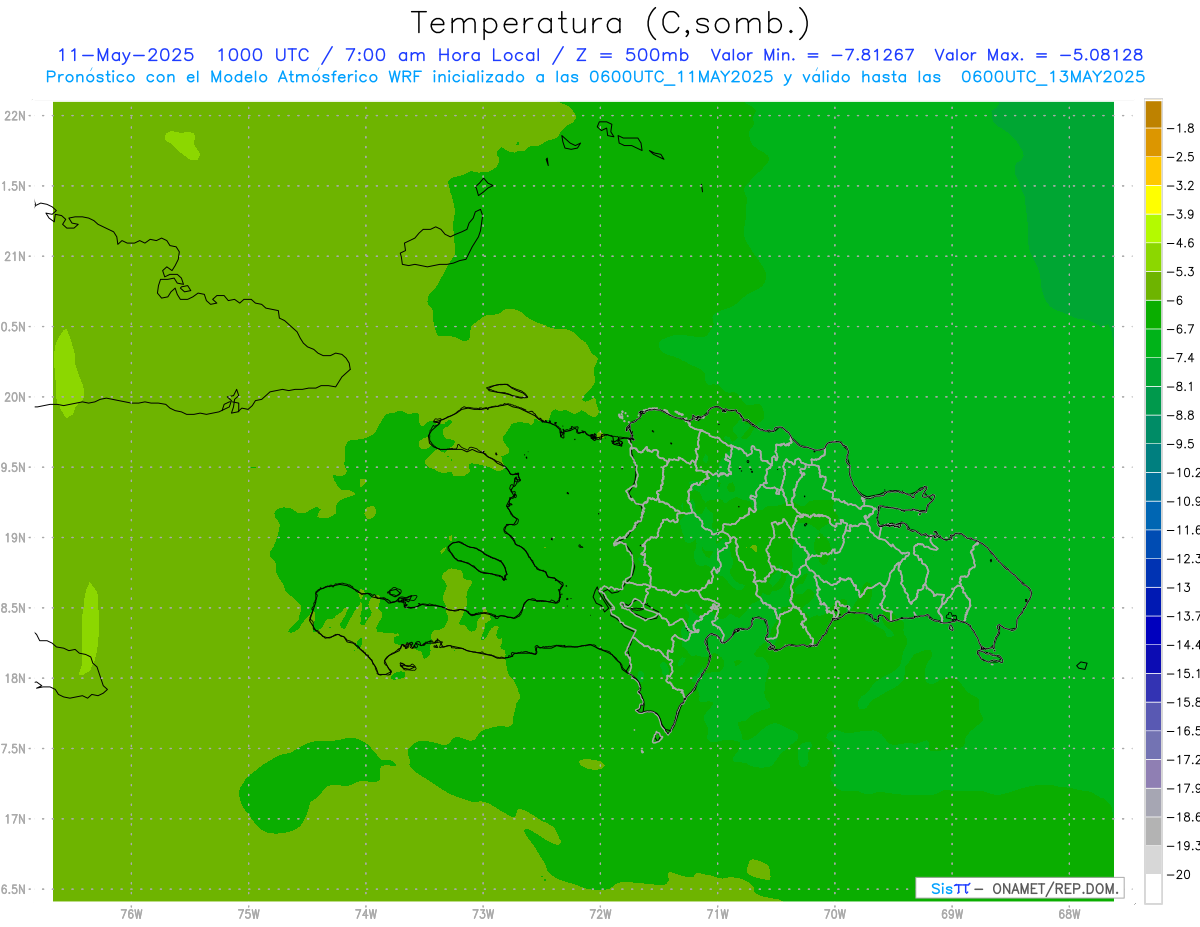Click the "-16.5" colorbar value
1200x927 pixels.
point(1183,731)
